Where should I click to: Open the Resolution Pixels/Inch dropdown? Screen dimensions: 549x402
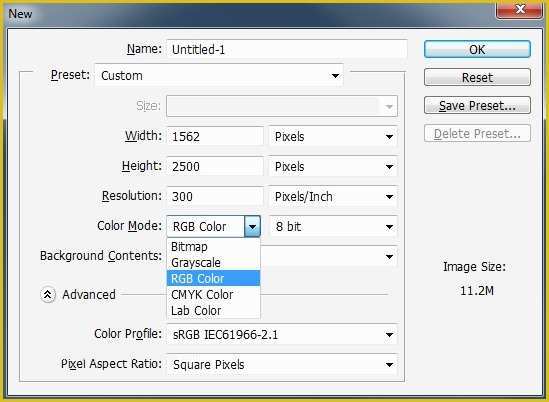click(333, 196)
